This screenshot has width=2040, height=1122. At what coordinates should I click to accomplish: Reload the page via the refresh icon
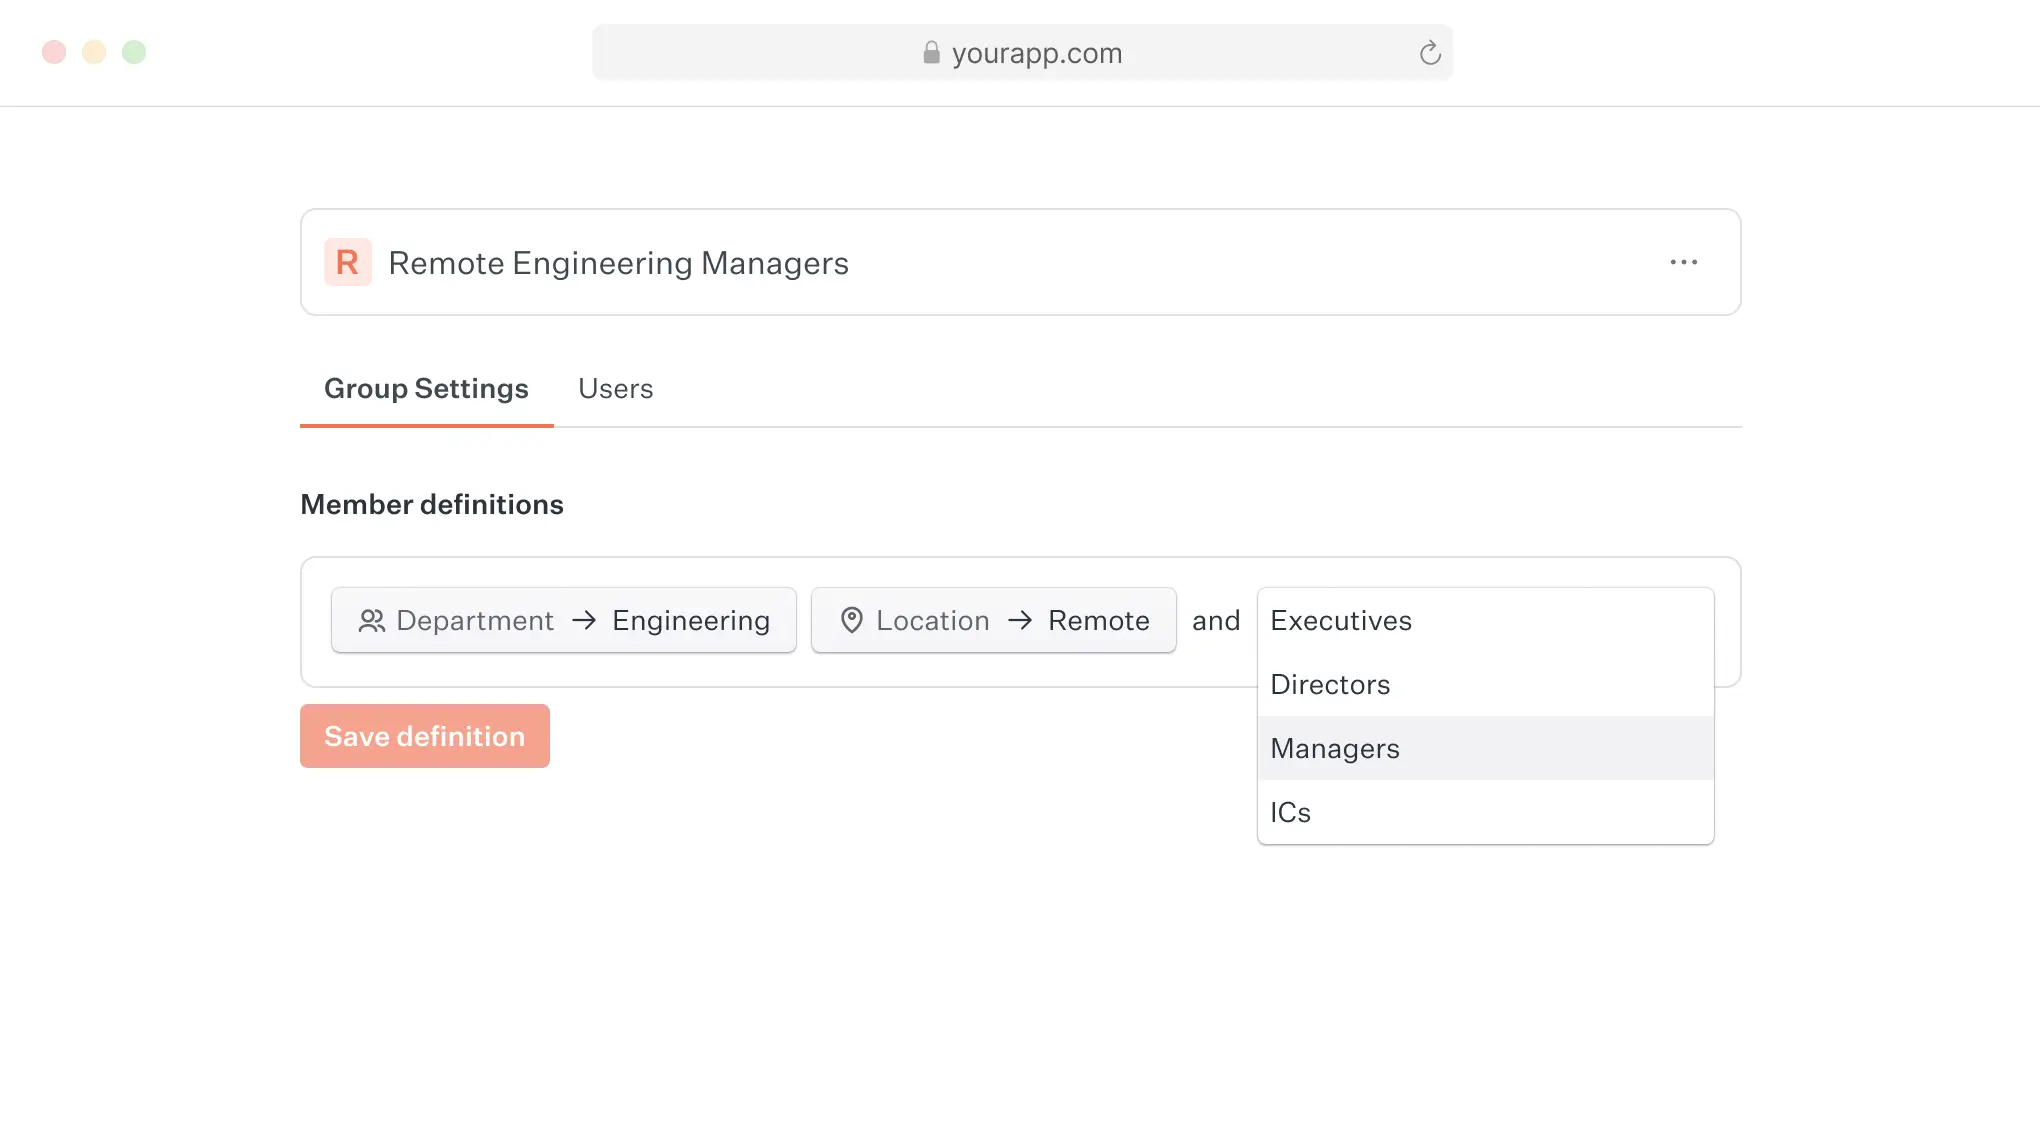point(1430,53)
